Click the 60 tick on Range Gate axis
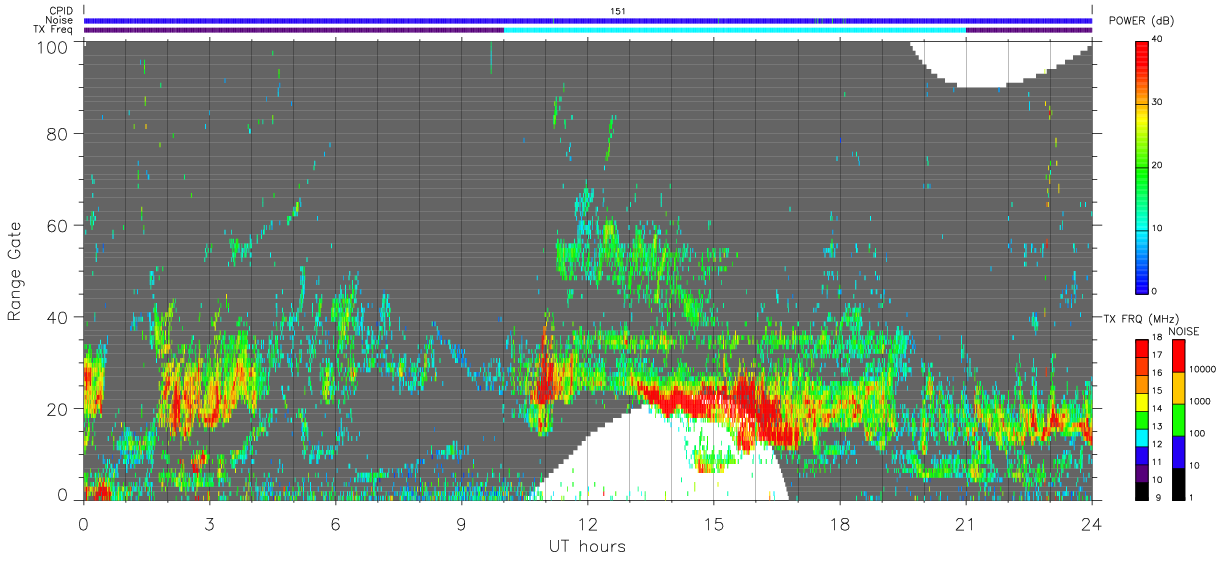This screenshot has height=567, width=1228. [x=58, y=225]
